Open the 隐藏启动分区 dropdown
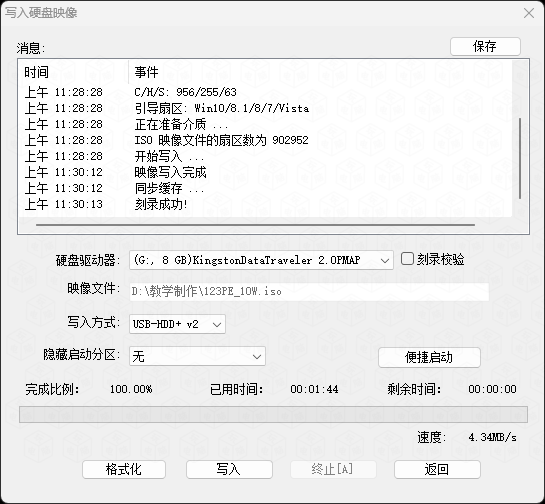 click(x=197, y=356)
